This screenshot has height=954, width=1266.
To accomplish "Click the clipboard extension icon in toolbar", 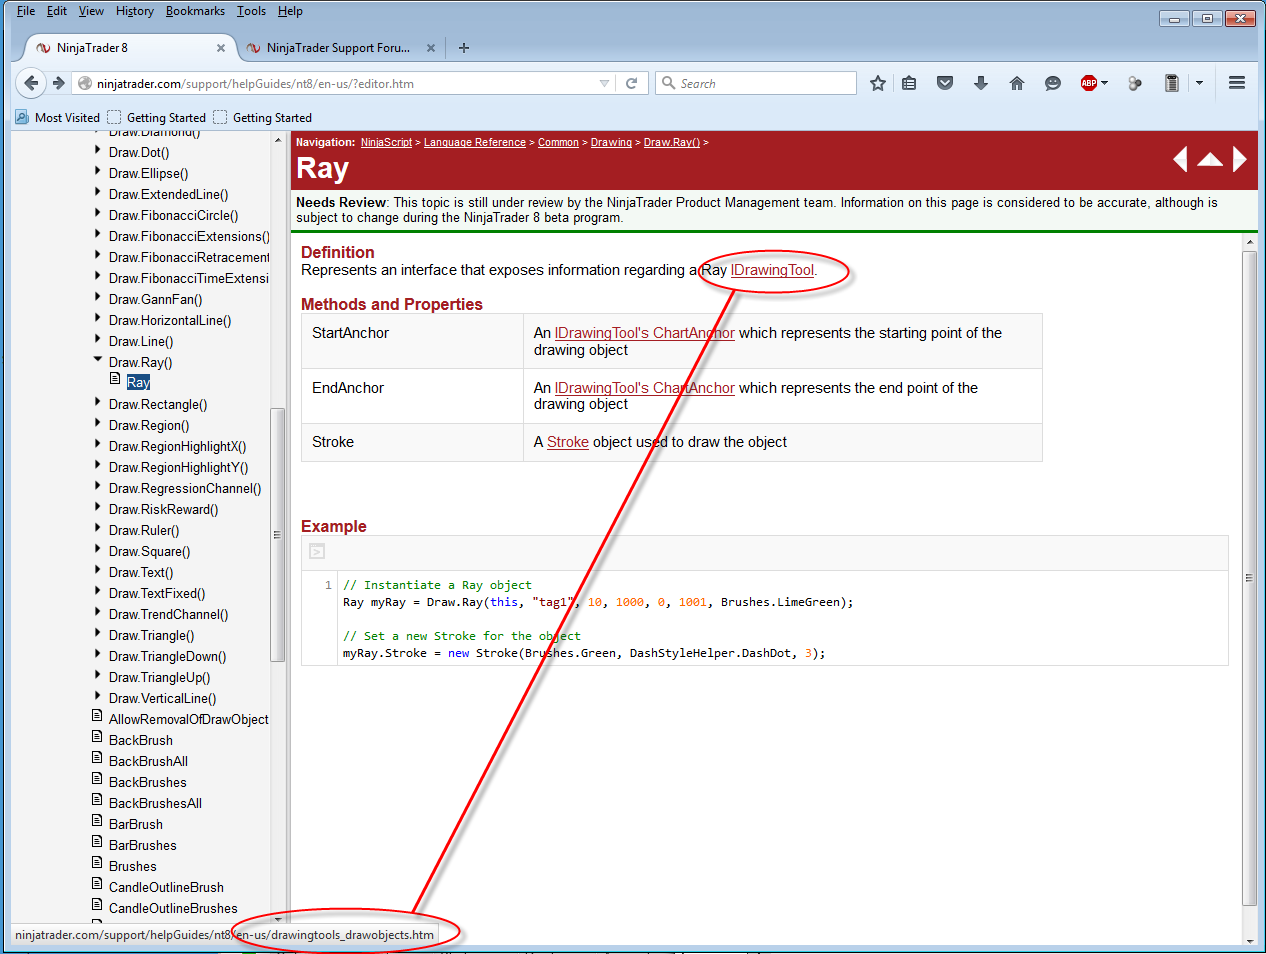I will pyautogui.click(x=1172, y=83).
